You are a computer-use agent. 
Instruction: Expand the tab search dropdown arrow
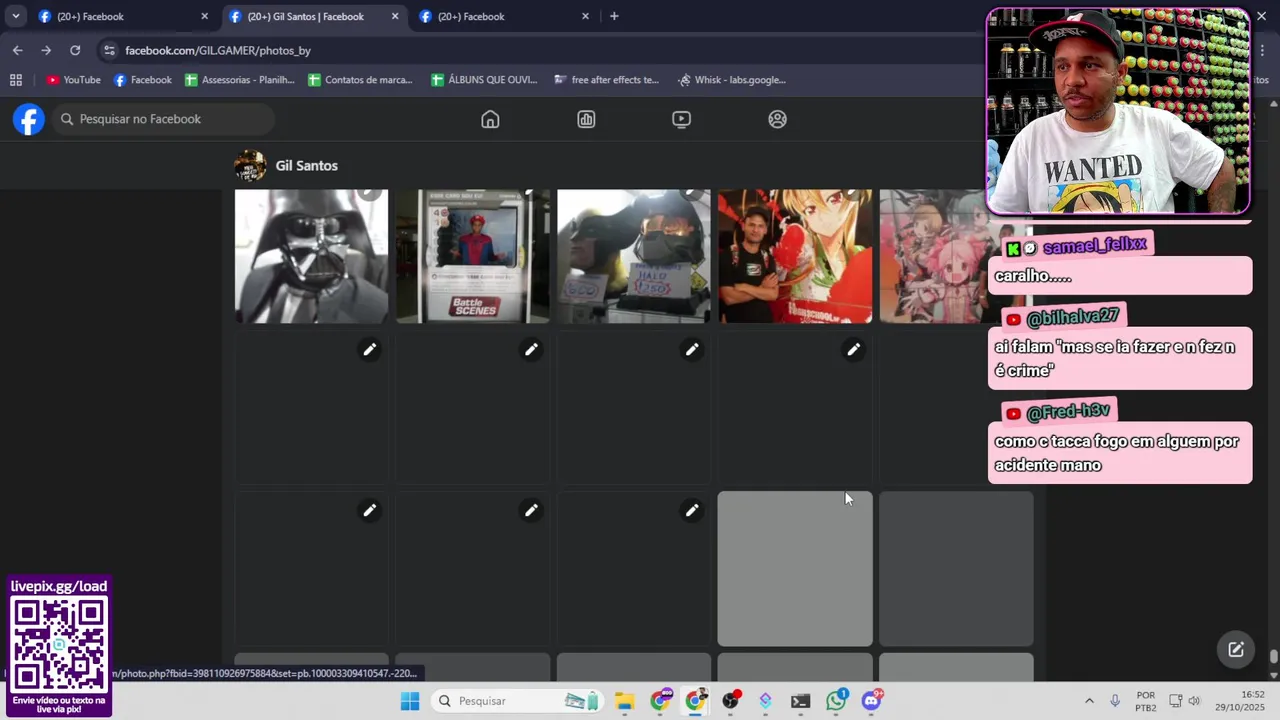tap(15, 16)
